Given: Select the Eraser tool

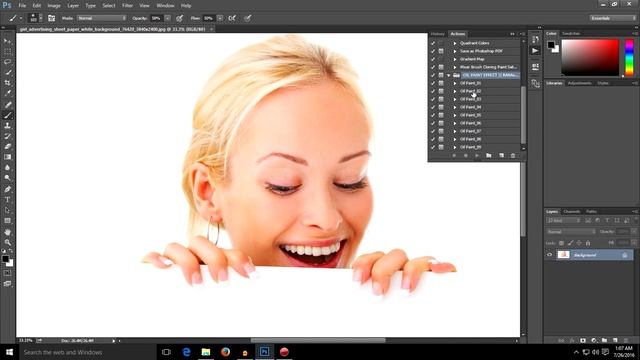Looking at the screenshot, I should (7, 147).
